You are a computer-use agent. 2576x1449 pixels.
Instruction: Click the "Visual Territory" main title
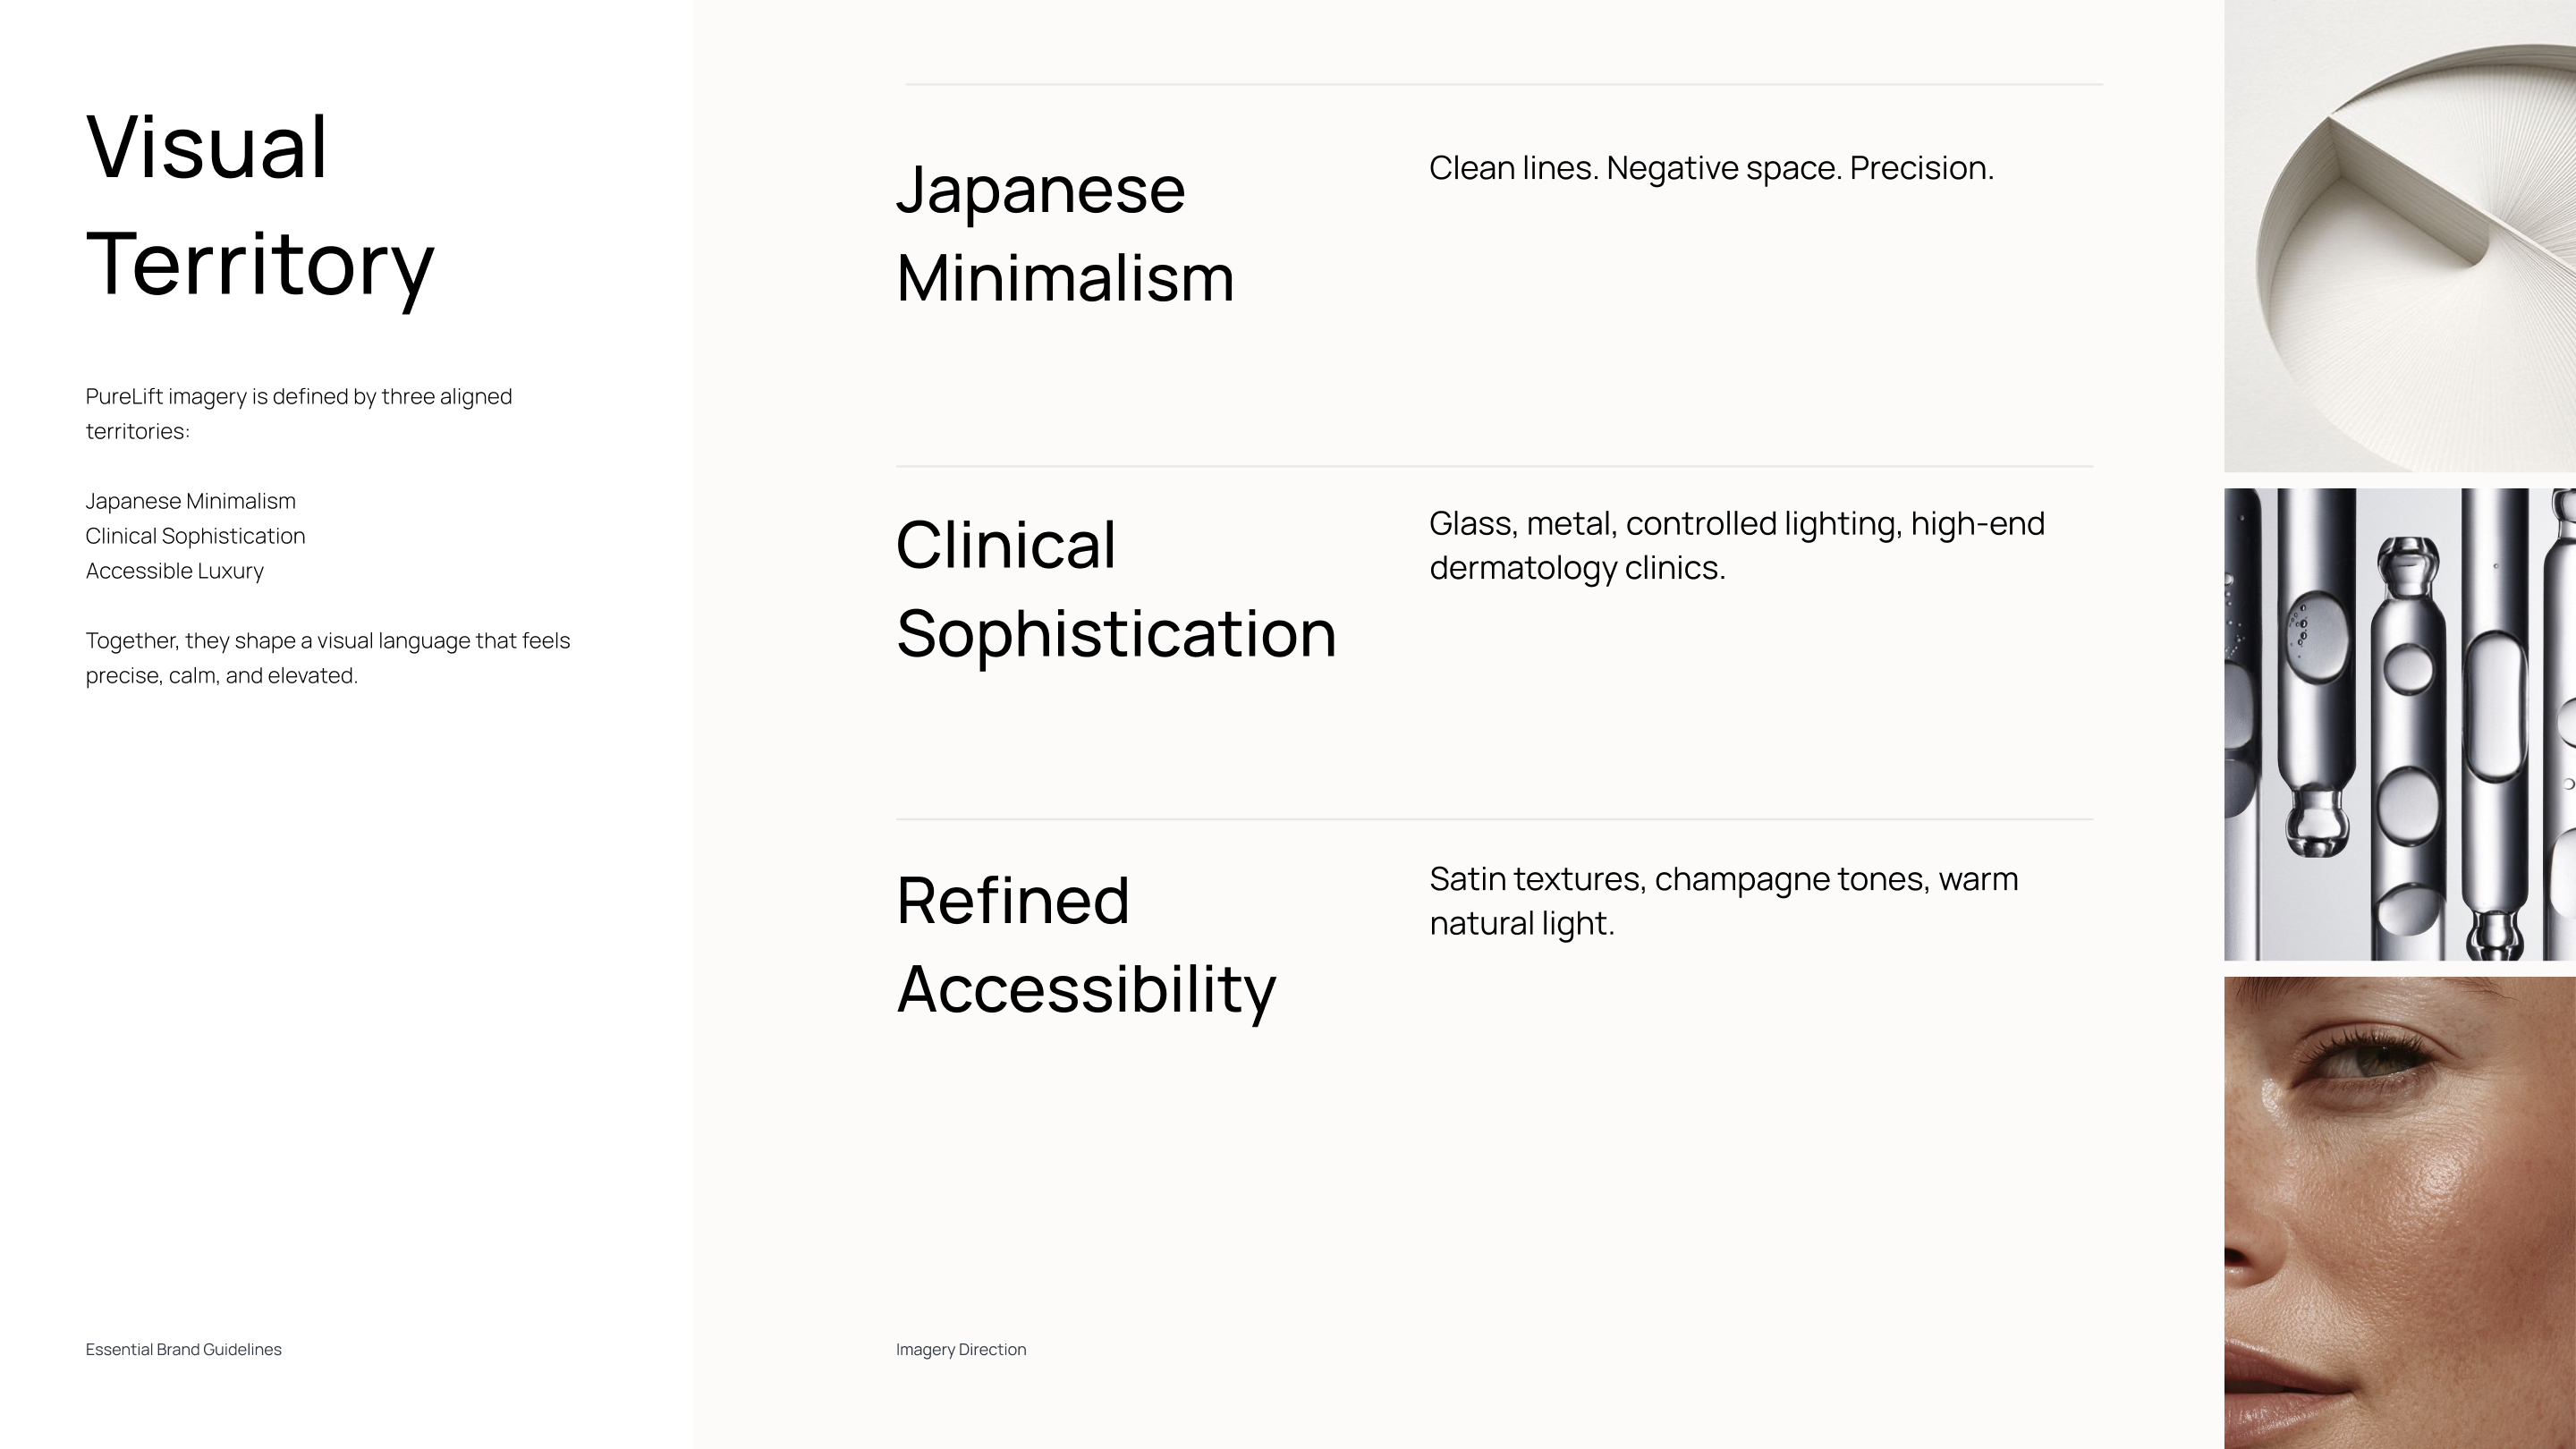pos(260,205)
